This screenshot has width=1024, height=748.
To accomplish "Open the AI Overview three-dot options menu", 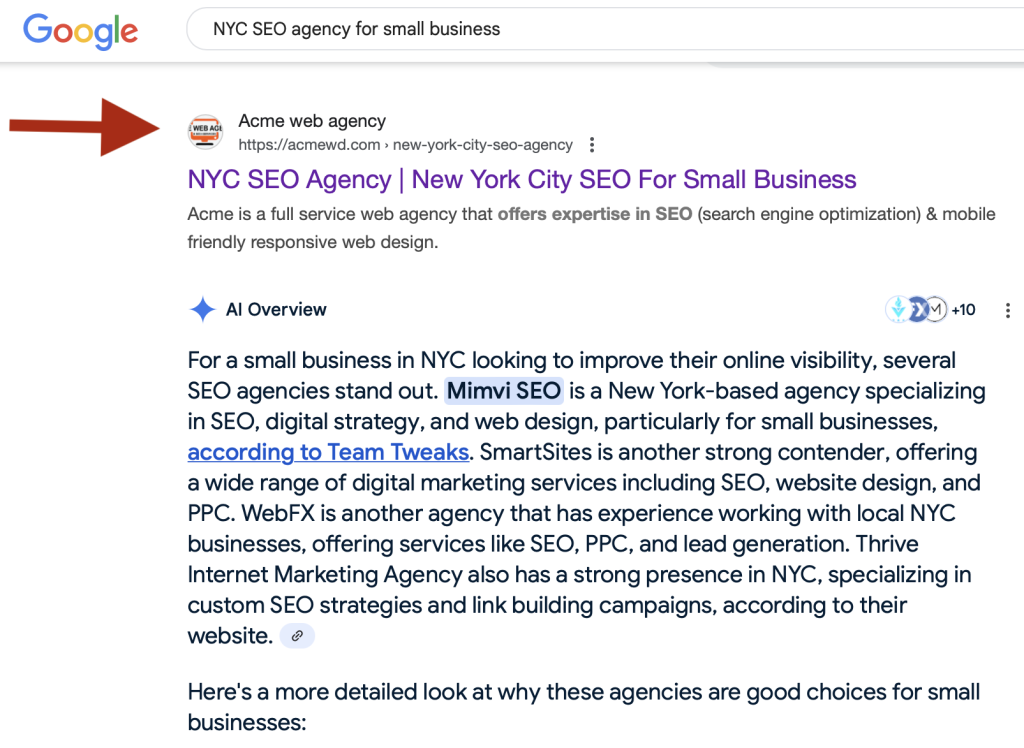I will [1008, 310].
